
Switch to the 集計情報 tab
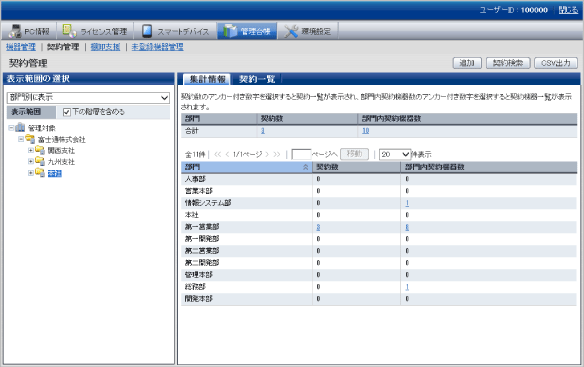click(207, 79)
